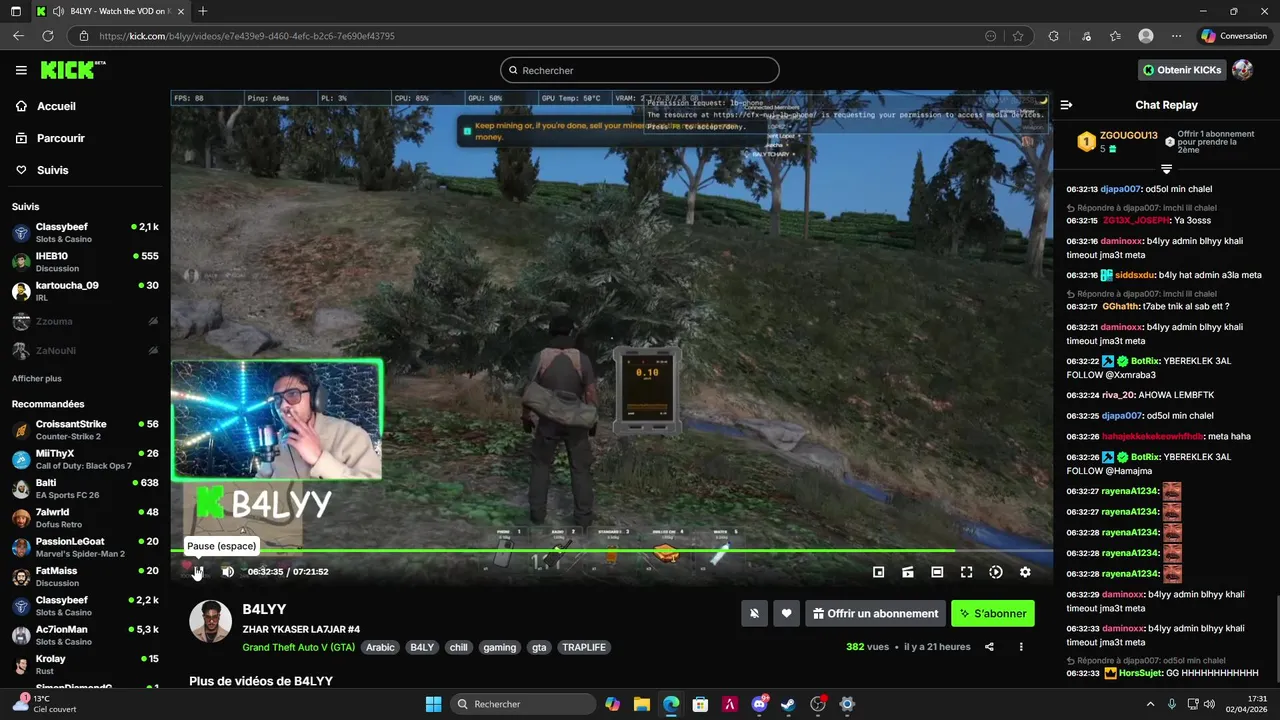
Task: Select the chill tag
Action: (x=459, y=647)
